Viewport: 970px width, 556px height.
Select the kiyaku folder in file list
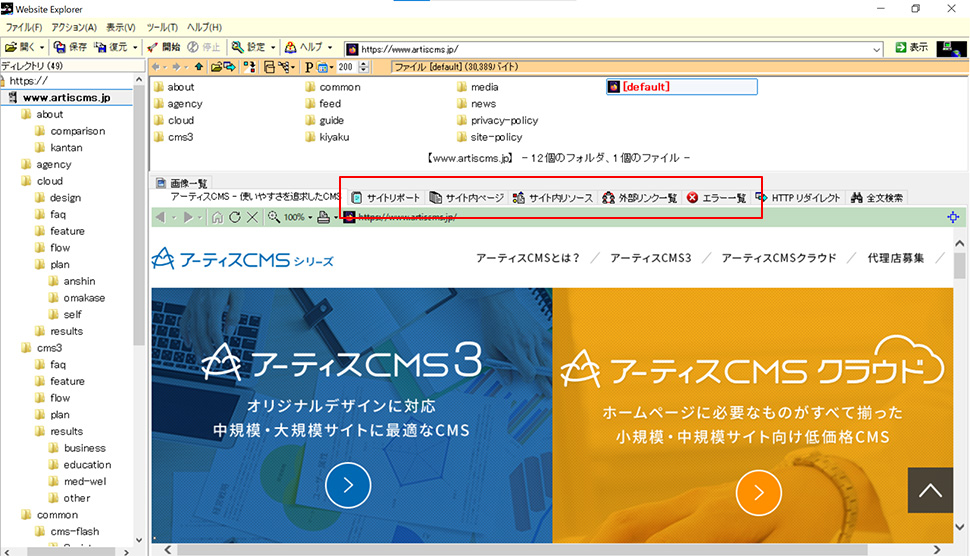coord(327,137)
